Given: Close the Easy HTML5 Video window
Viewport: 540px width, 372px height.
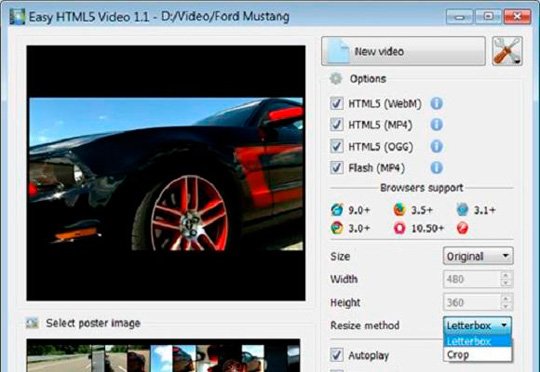Looking at the screenshot, I should pos(517,16).
